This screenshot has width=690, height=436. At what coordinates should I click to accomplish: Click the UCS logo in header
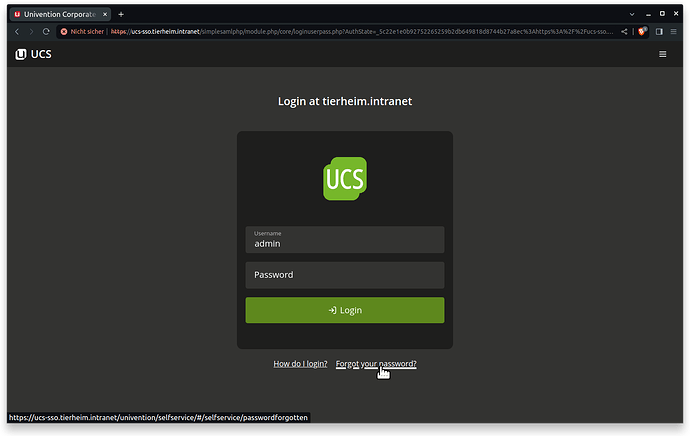tap(33, 54)
